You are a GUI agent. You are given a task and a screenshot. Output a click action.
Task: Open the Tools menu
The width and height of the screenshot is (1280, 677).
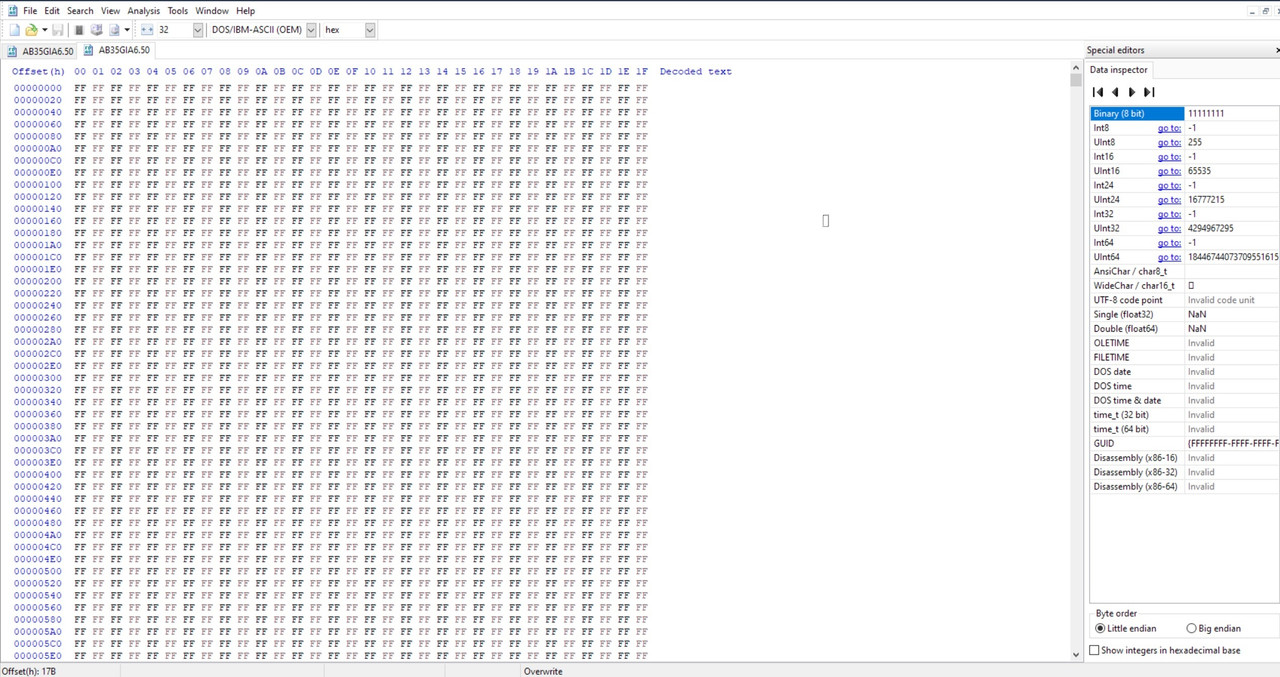178,11
